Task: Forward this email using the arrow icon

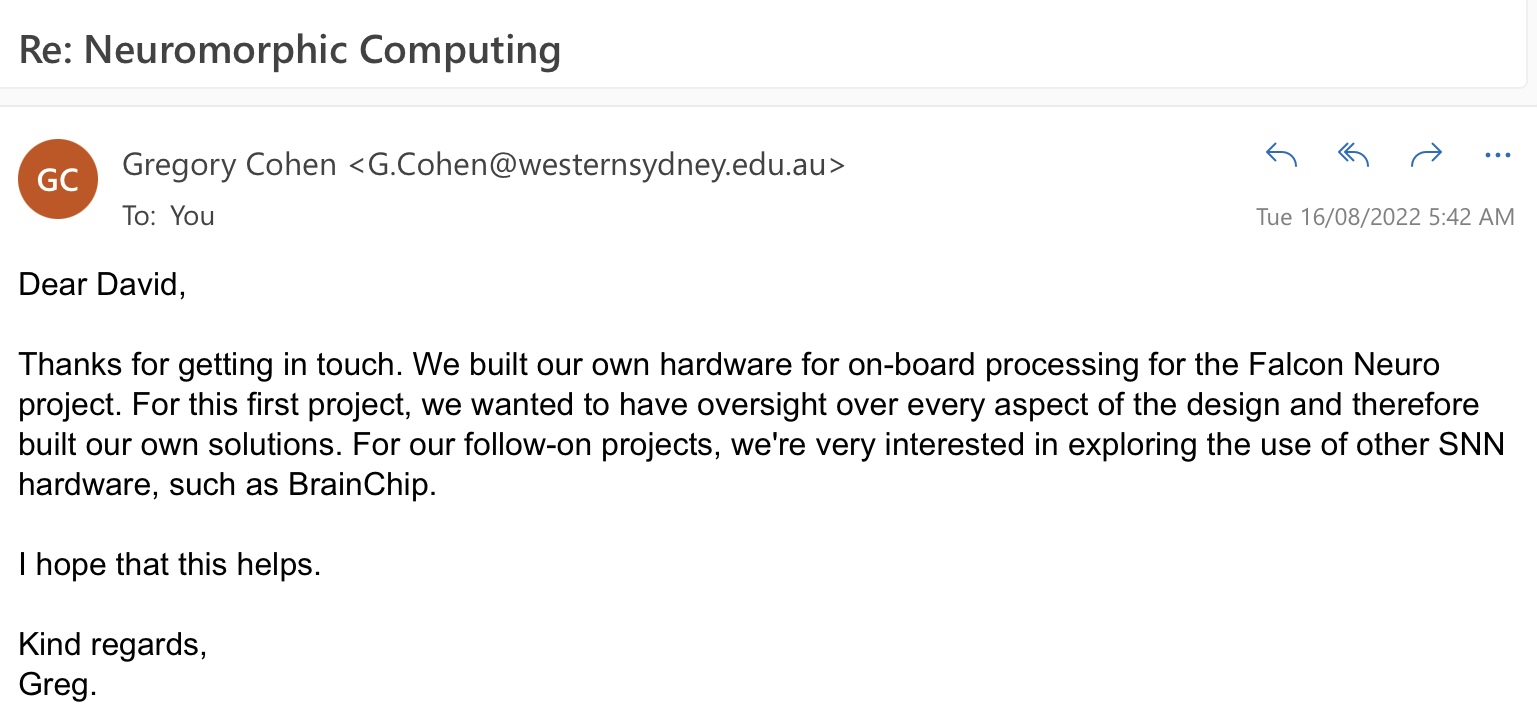Action: point(1426,154)
